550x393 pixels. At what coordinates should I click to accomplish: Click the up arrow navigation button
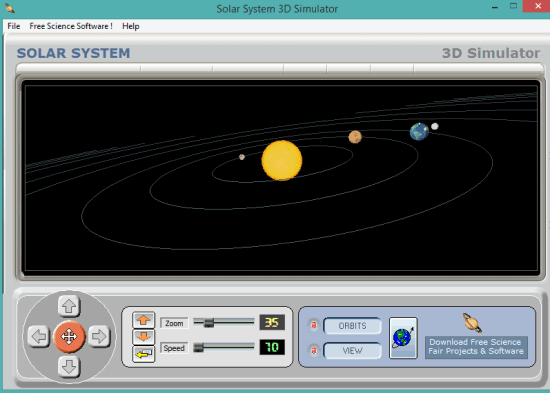(x=69, y=306)
